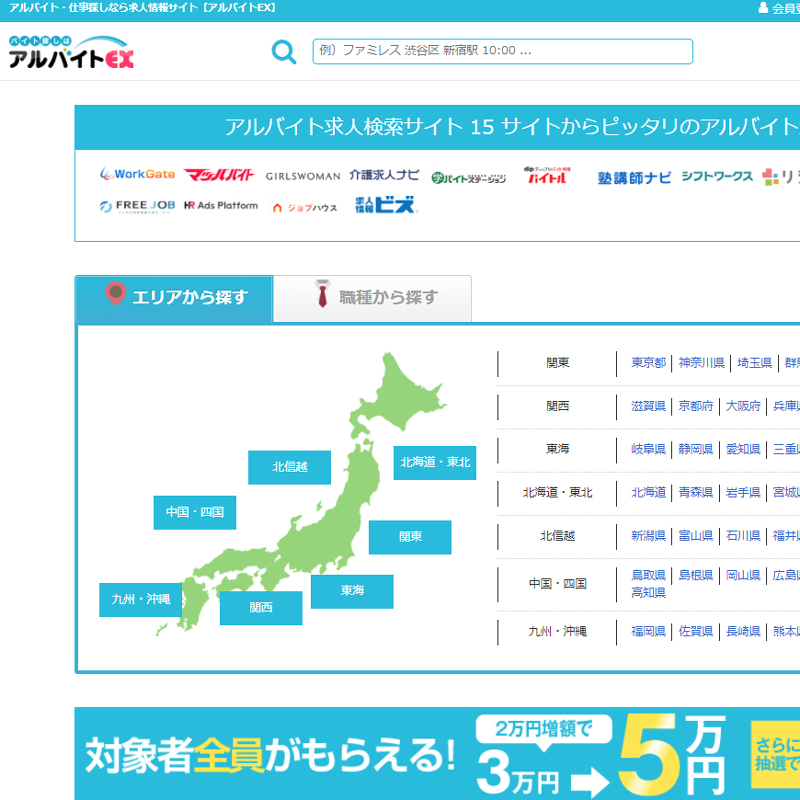The height and width of the screenshot is (800, 800).
Task: Select the エリアから探す tab
Action: pyautogui.click(x=174, y=298)
